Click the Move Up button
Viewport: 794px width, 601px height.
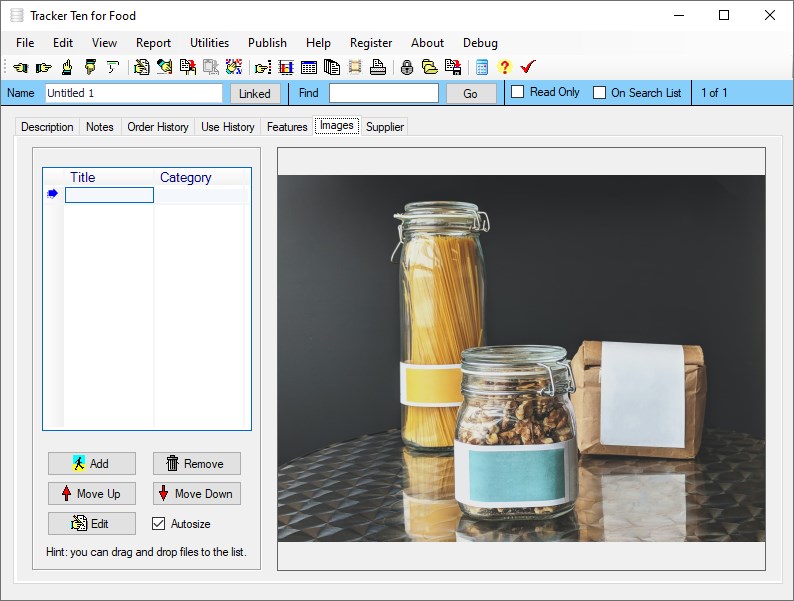pos(92,493)
